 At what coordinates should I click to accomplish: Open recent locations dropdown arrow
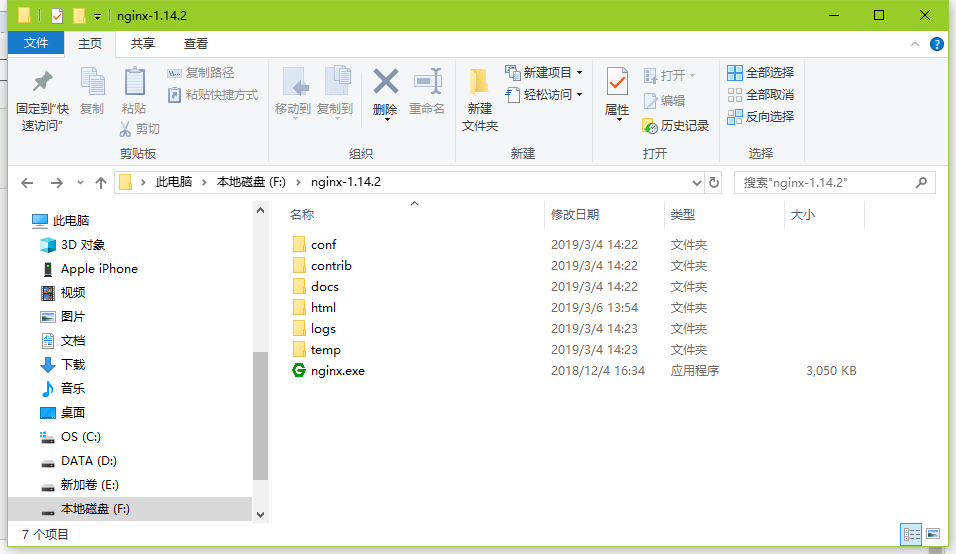tap(80, 183)
